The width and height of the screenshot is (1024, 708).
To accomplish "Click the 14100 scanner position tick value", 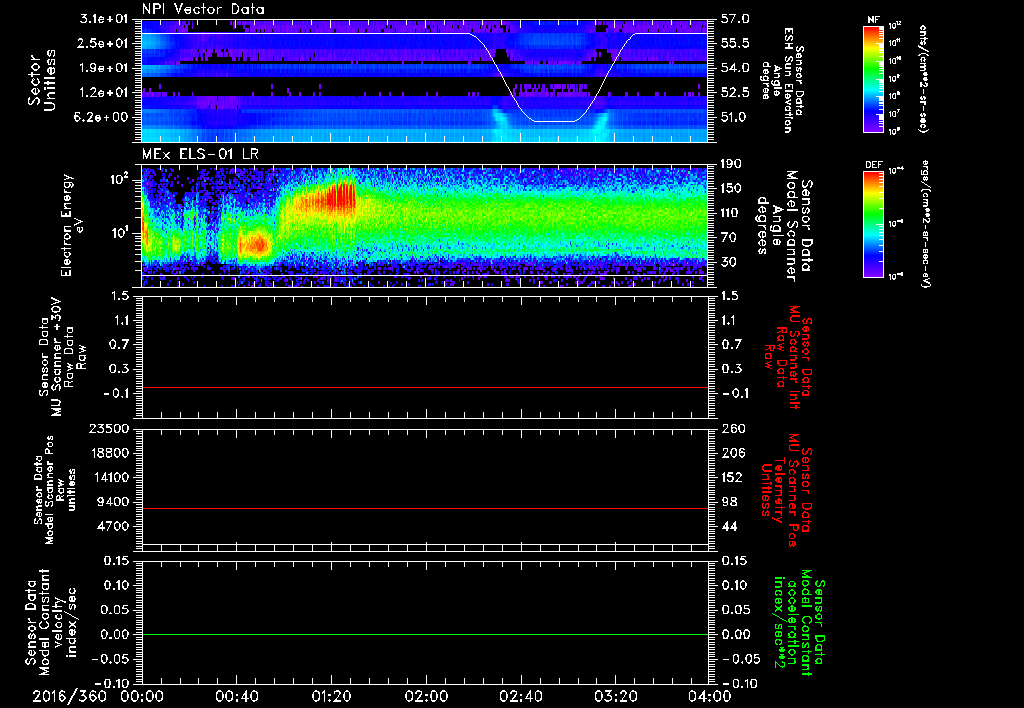I will [x=110, y=477].
